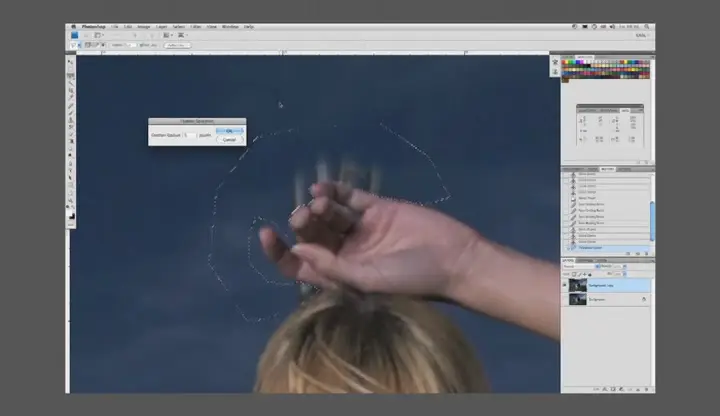
Task: Open the top collapsed panel icon beside Swatches
Action: pos(555,62)
